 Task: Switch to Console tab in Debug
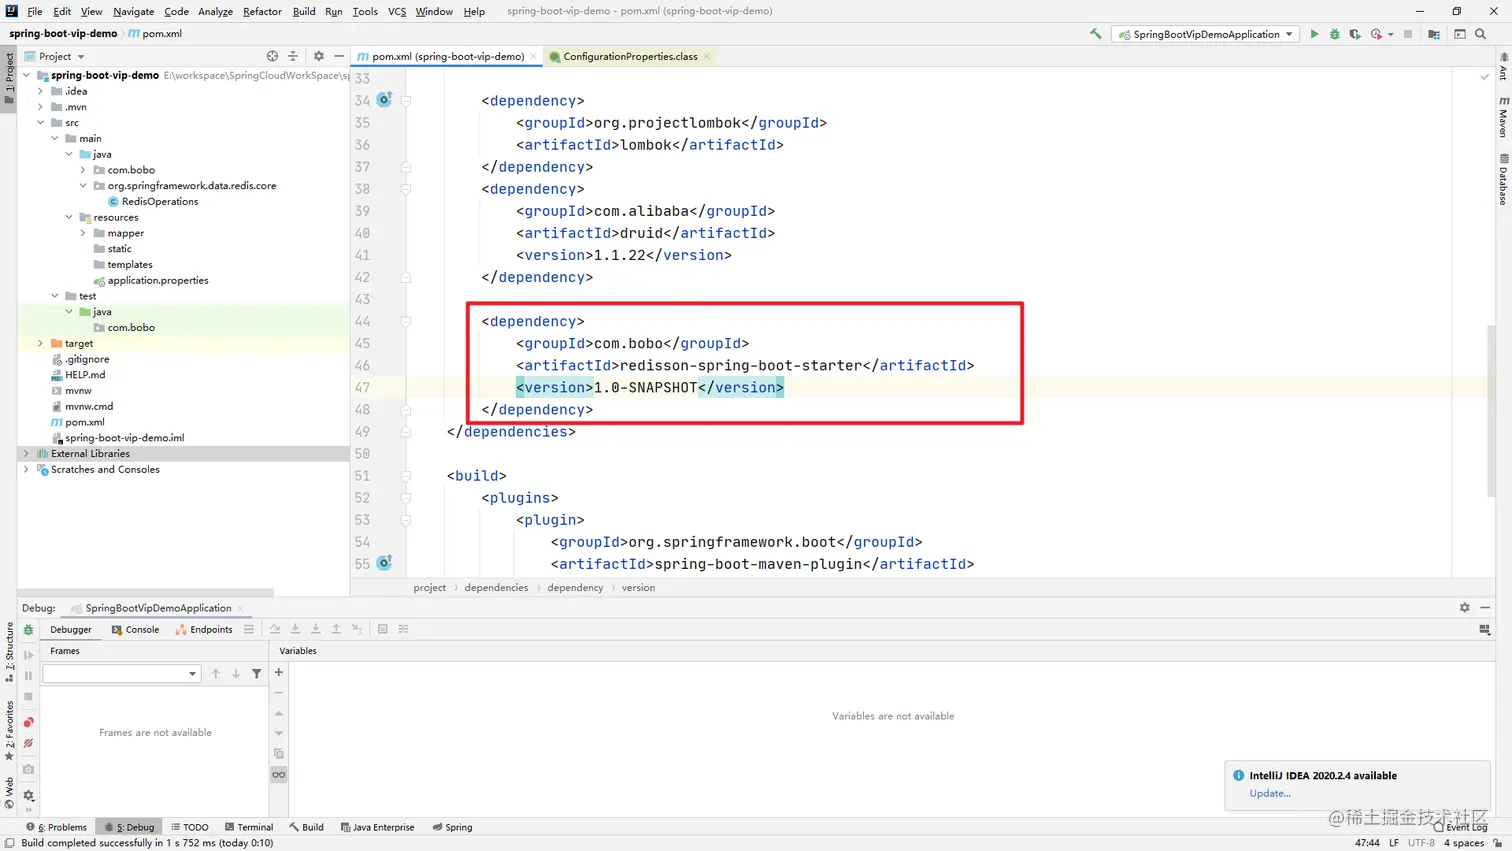click(x=135, y=630)
